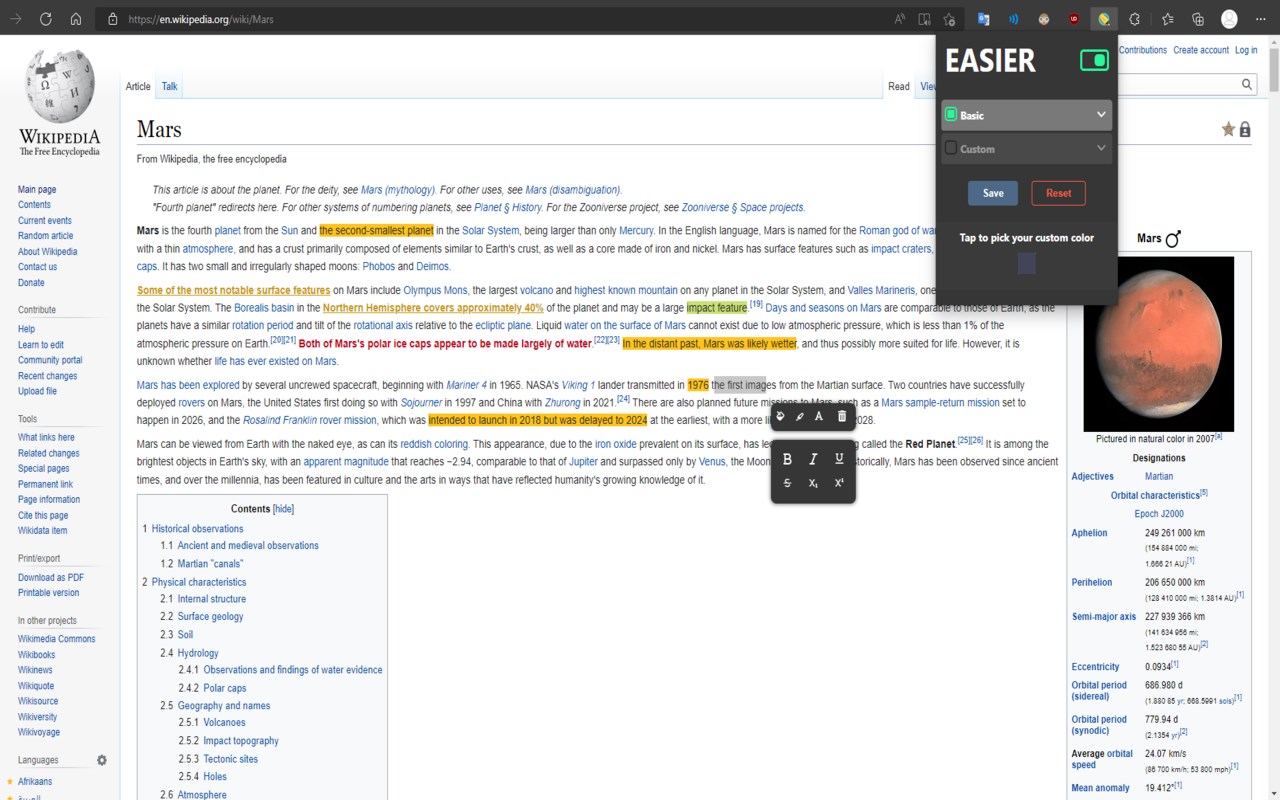The height and width of the screenshot is (800, 1280).
Task: Click Create account link
Action: pos(1201,50)
